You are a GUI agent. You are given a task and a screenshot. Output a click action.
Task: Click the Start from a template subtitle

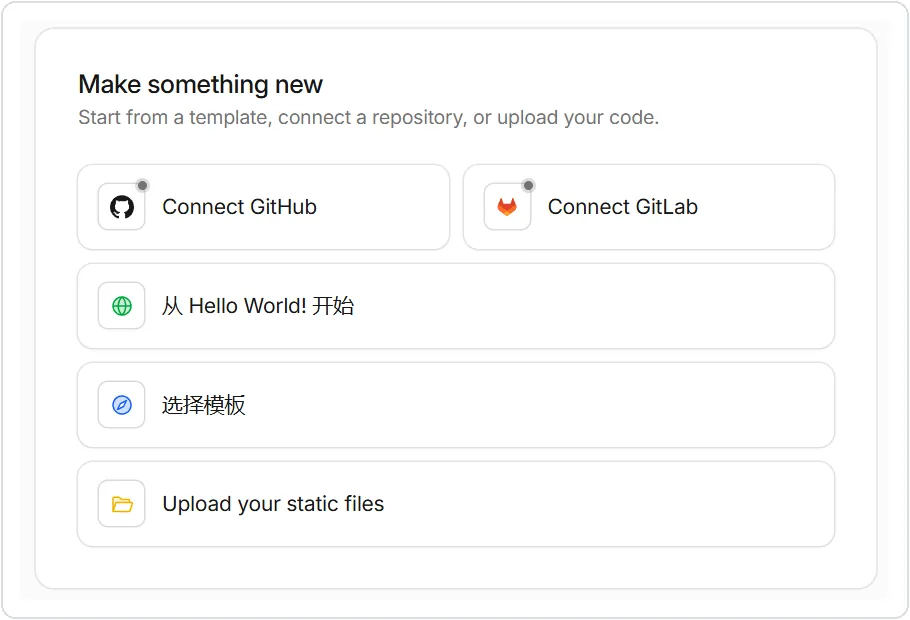[369, 118]
